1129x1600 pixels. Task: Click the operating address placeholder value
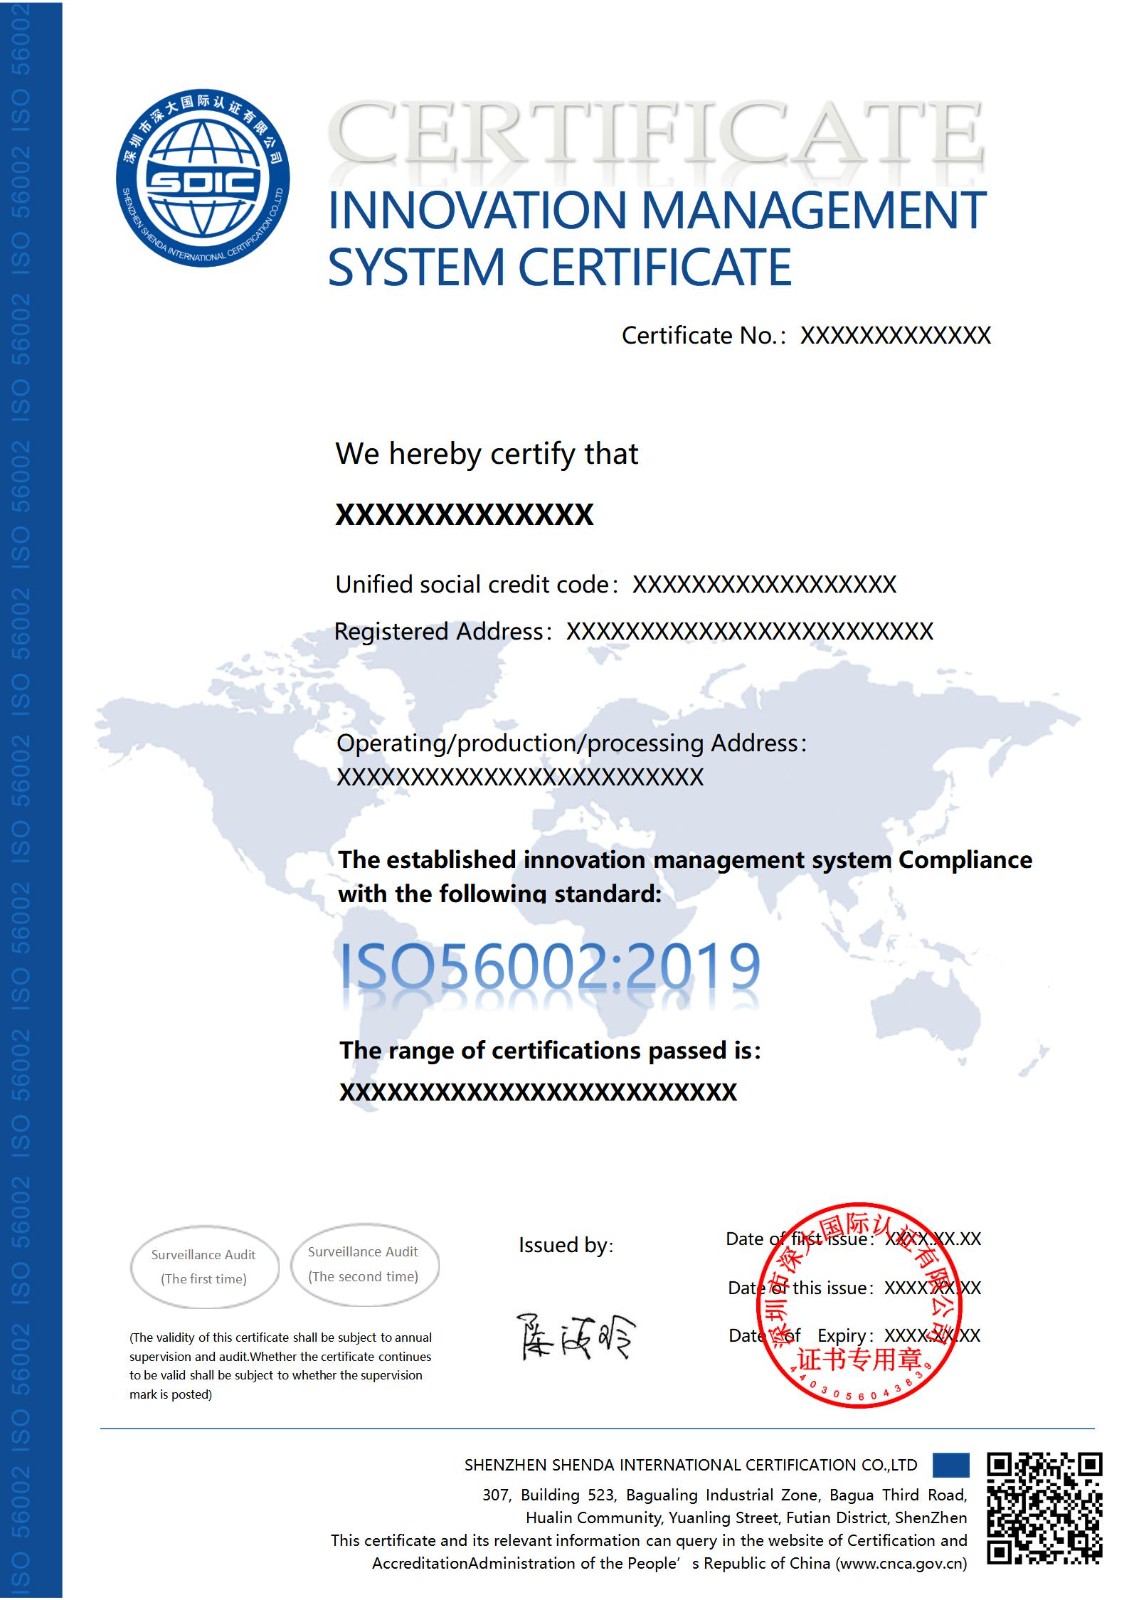pyautogui.click(x=520, y=777)
